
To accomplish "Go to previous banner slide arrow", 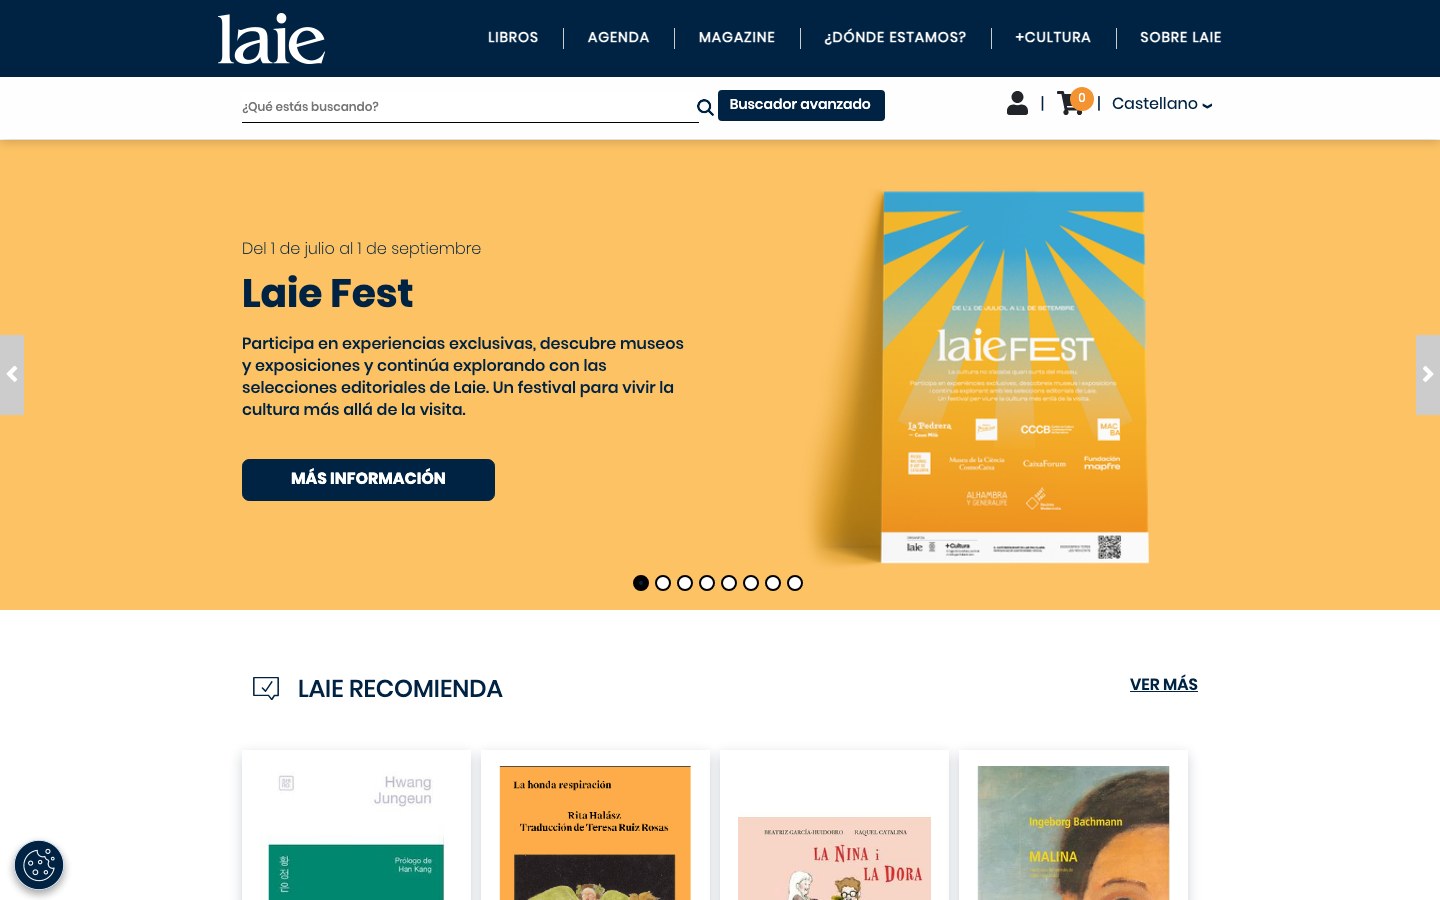I will [x=12, y=375].
